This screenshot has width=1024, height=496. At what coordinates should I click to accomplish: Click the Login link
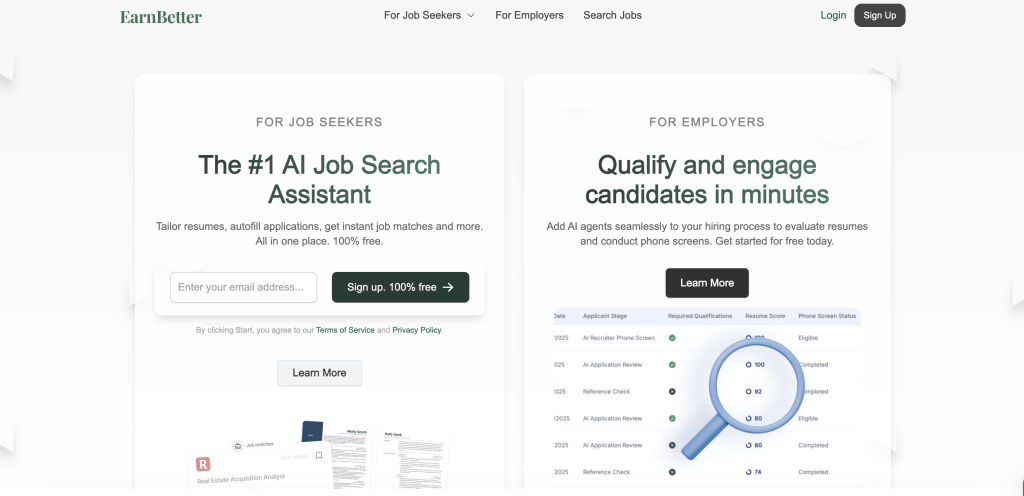tap(833, 16)
